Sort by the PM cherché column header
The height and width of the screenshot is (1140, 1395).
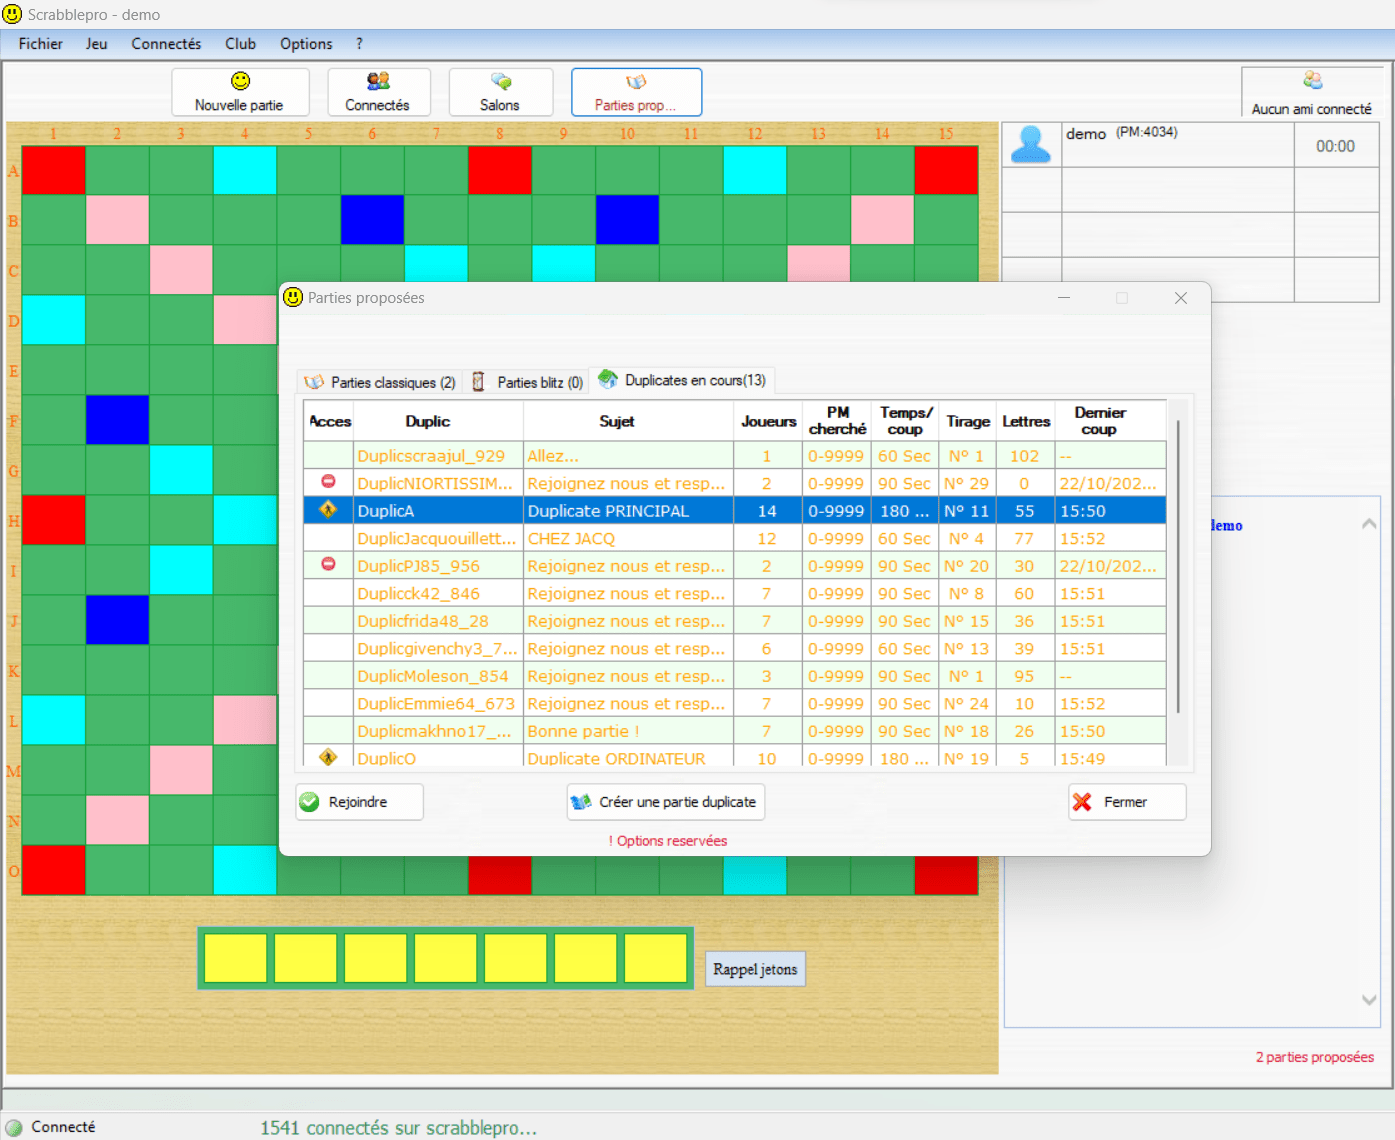click(x=838, y=421)
